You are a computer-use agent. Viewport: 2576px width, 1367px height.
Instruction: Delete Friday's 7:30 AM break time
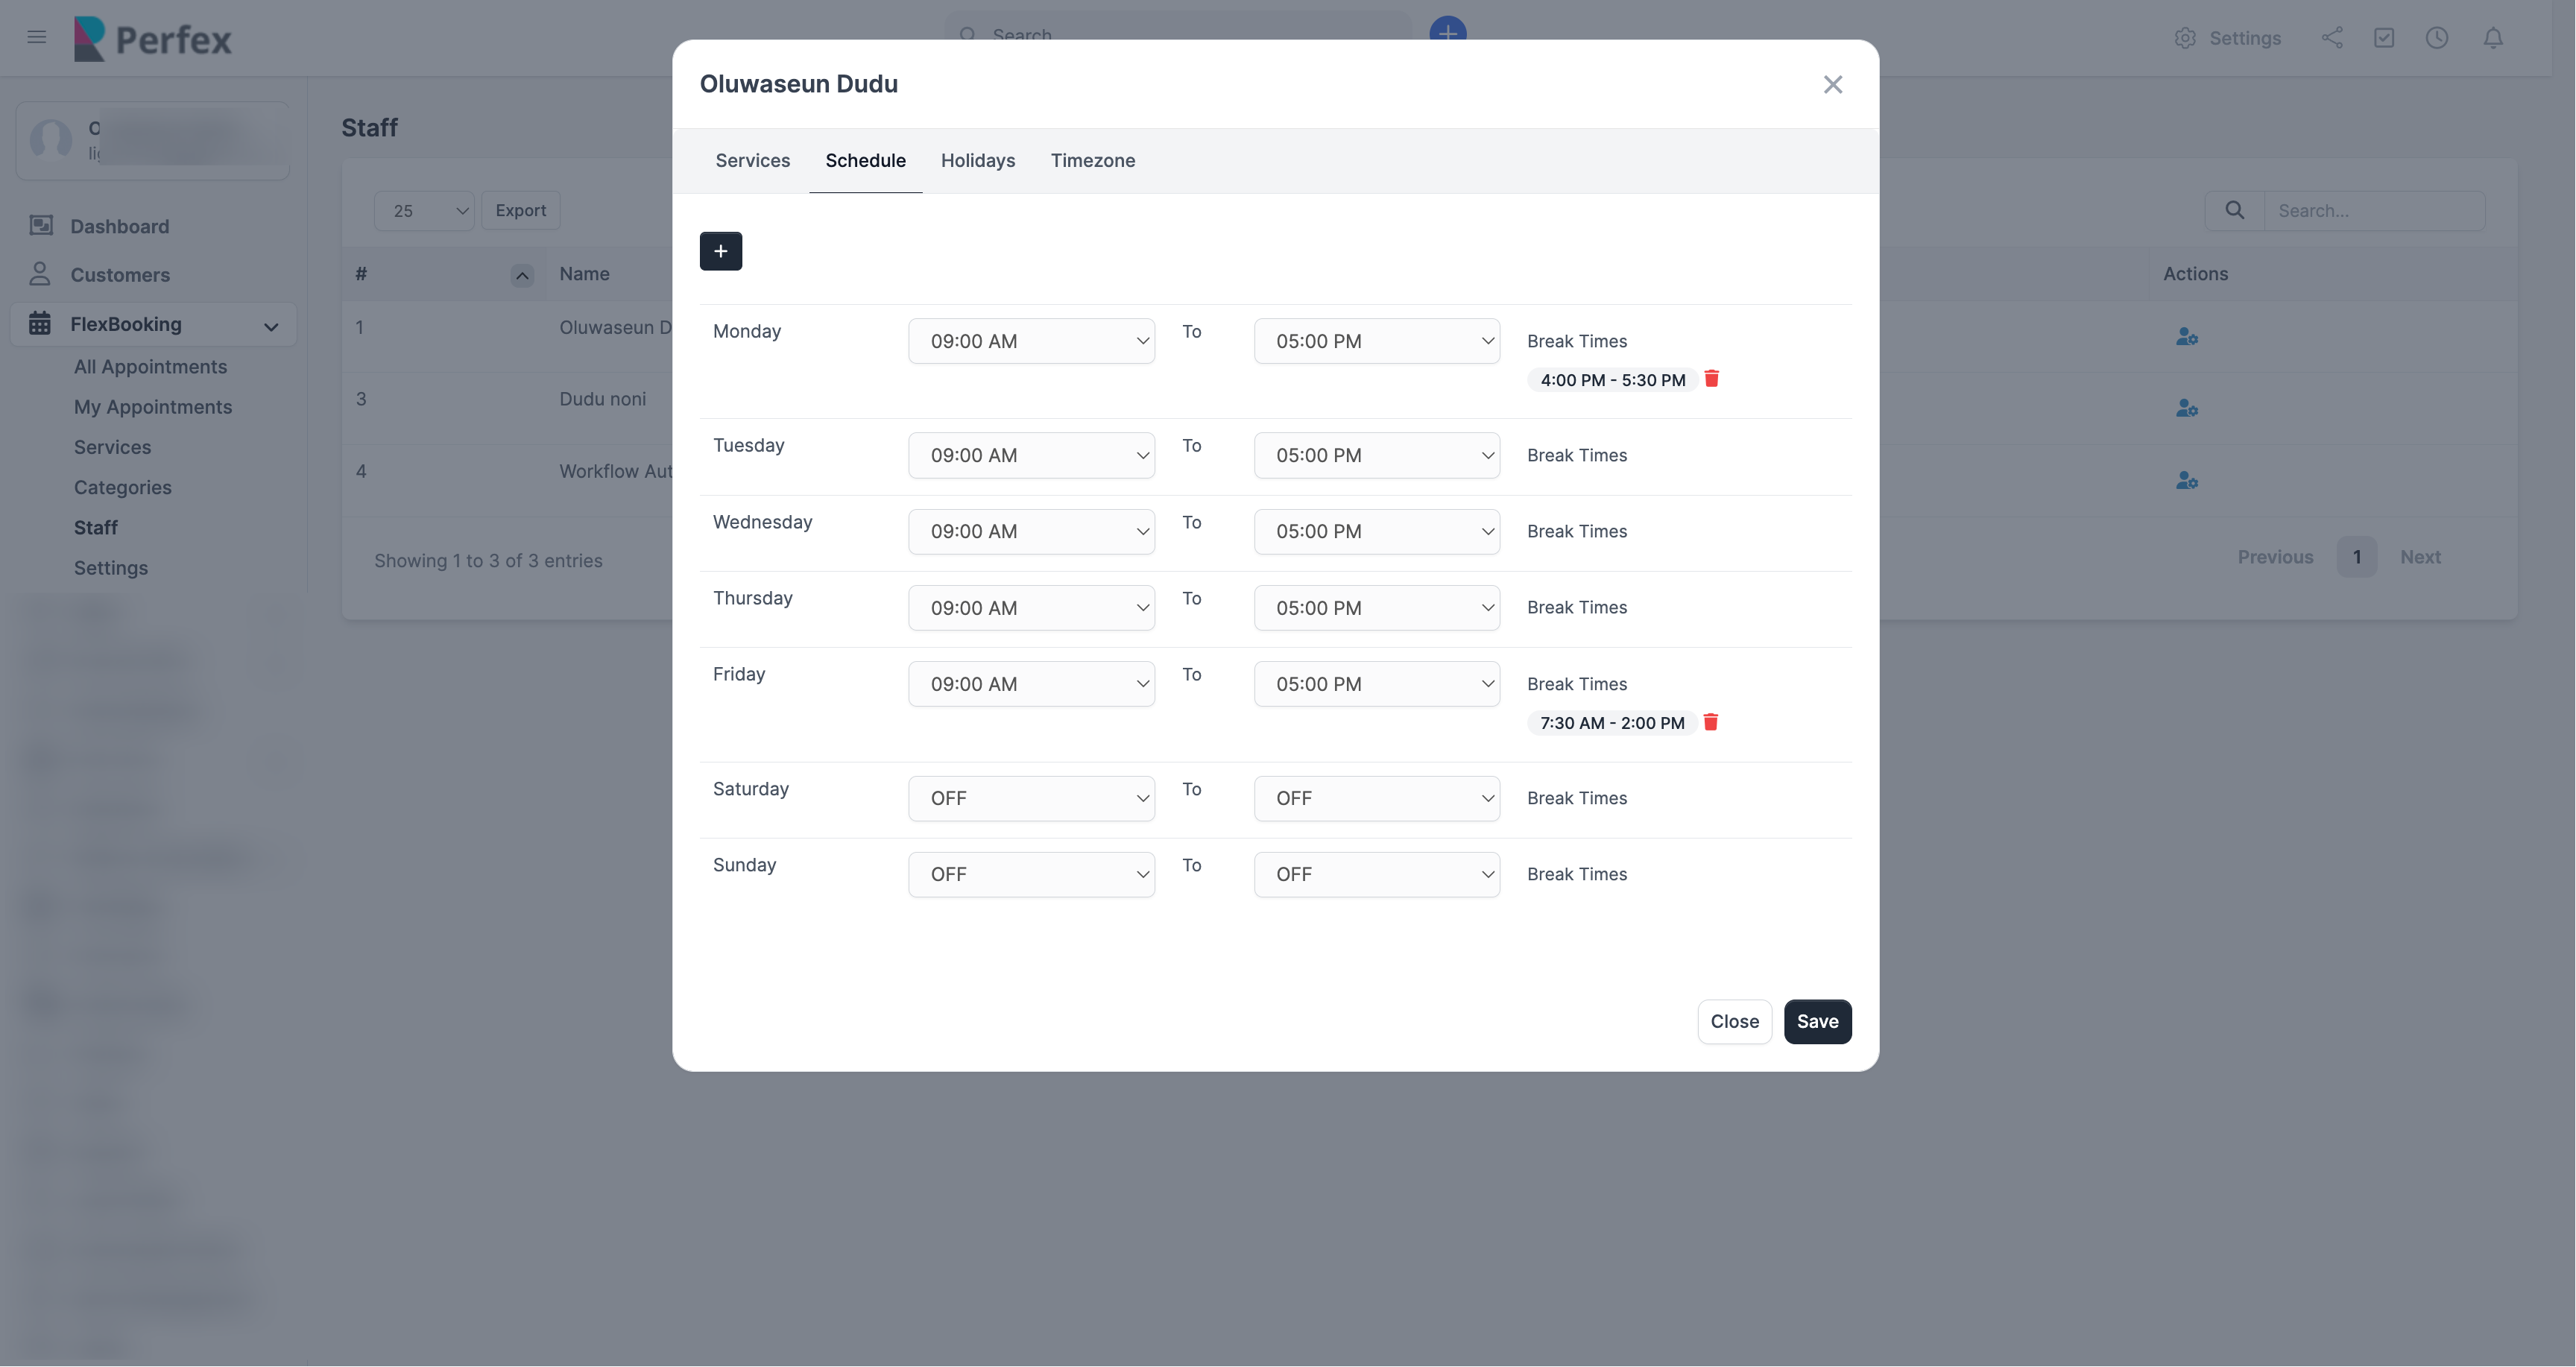click(1710, 722)
